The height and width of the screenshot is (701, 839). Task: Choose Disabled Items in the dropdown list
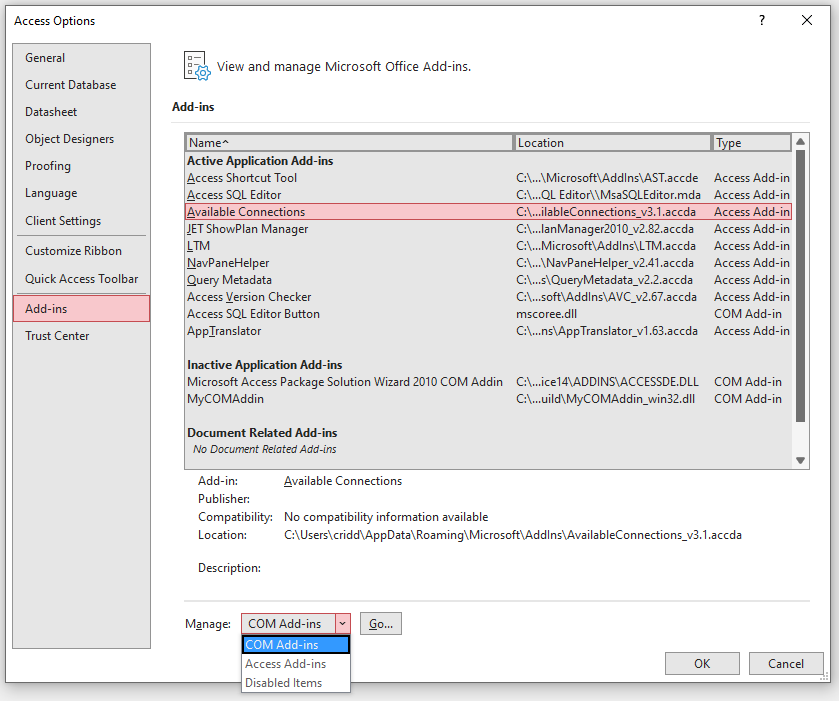[x=296, y=683]
